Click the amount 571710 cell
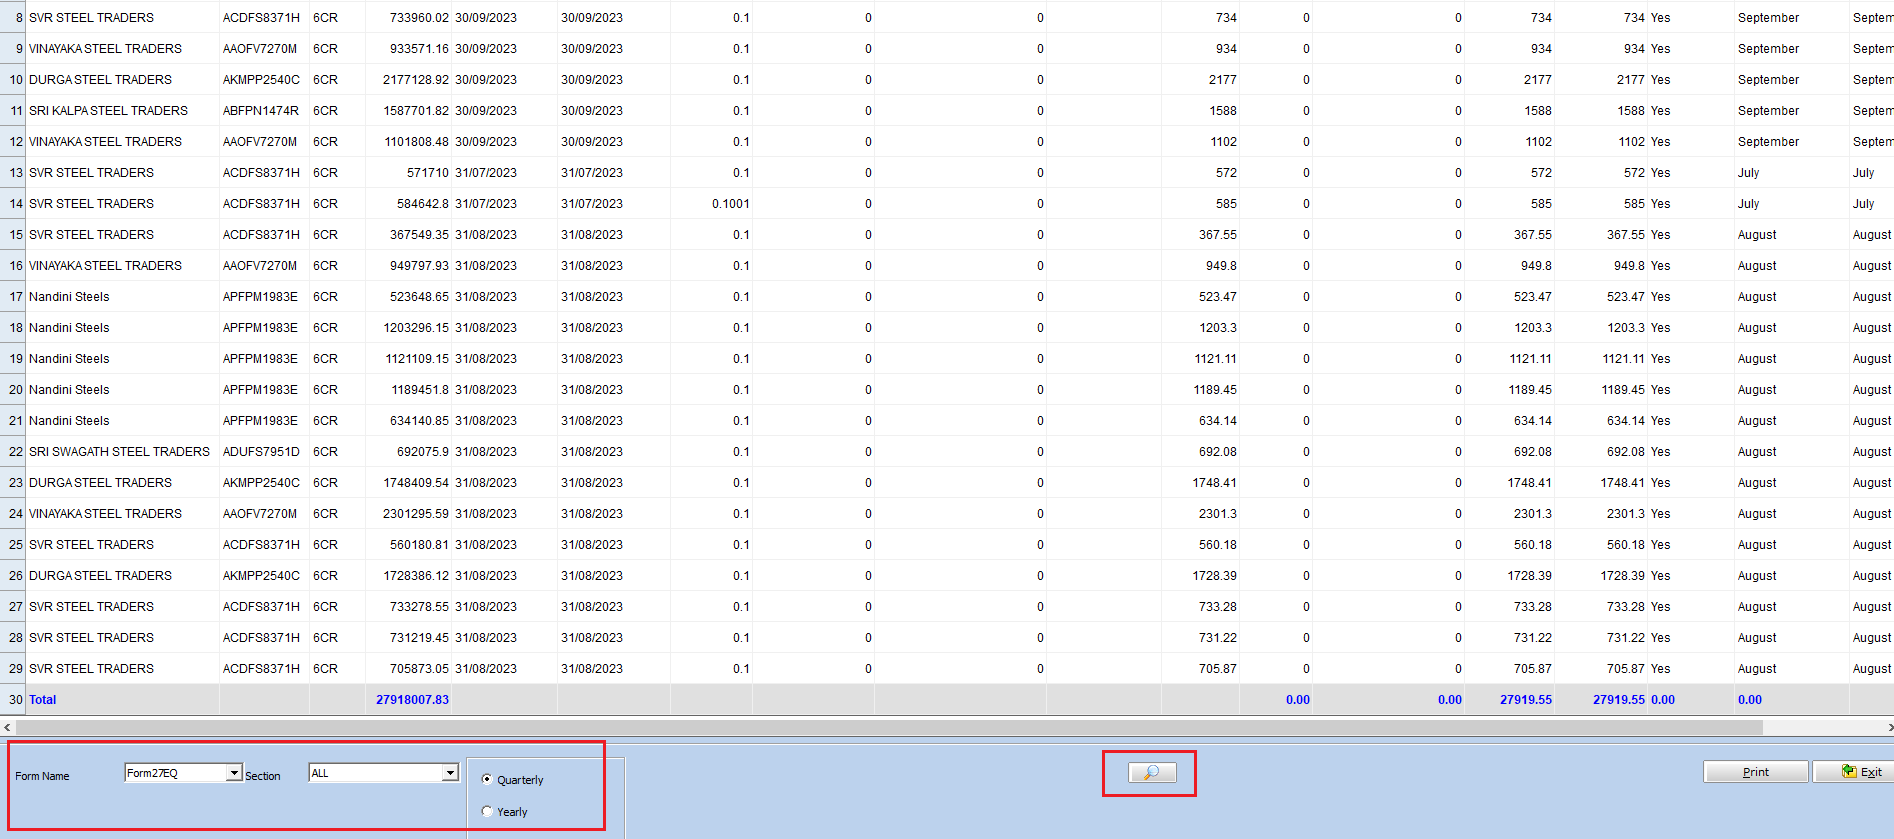The height and width of the screenshot is (839, 1894). click(409, 172)
